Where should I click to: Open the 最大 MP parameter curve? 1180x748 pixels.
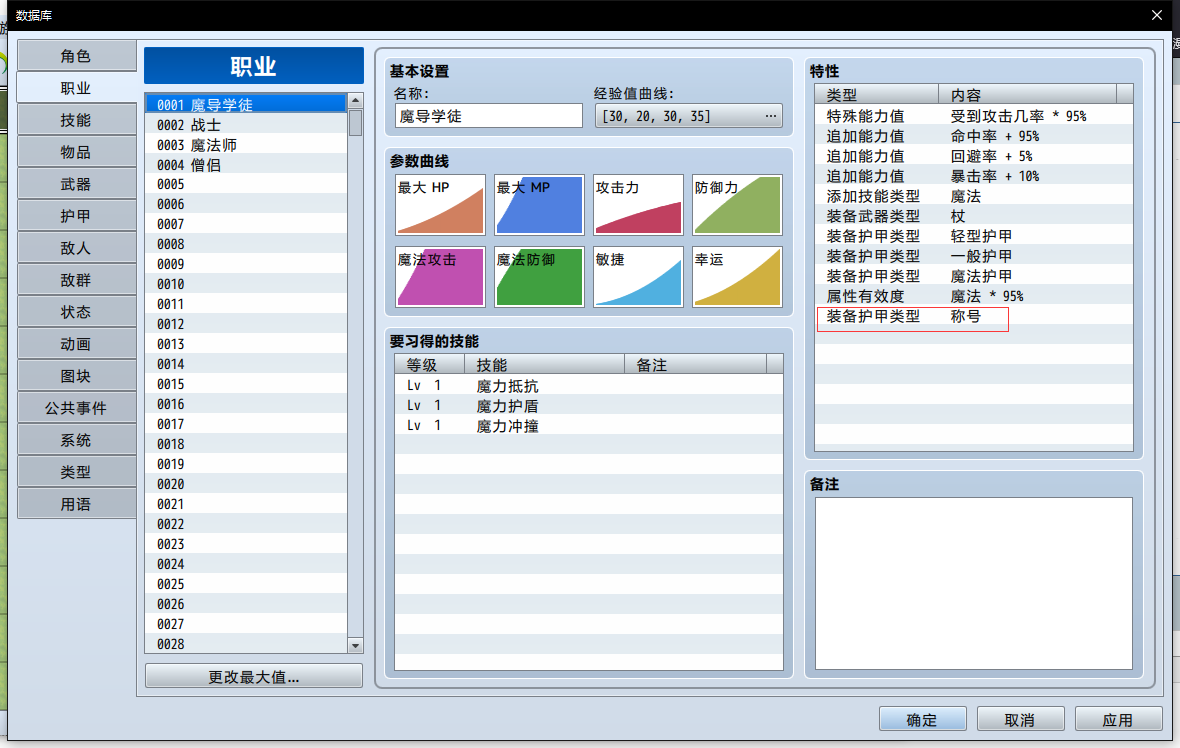tap(539, 205)
